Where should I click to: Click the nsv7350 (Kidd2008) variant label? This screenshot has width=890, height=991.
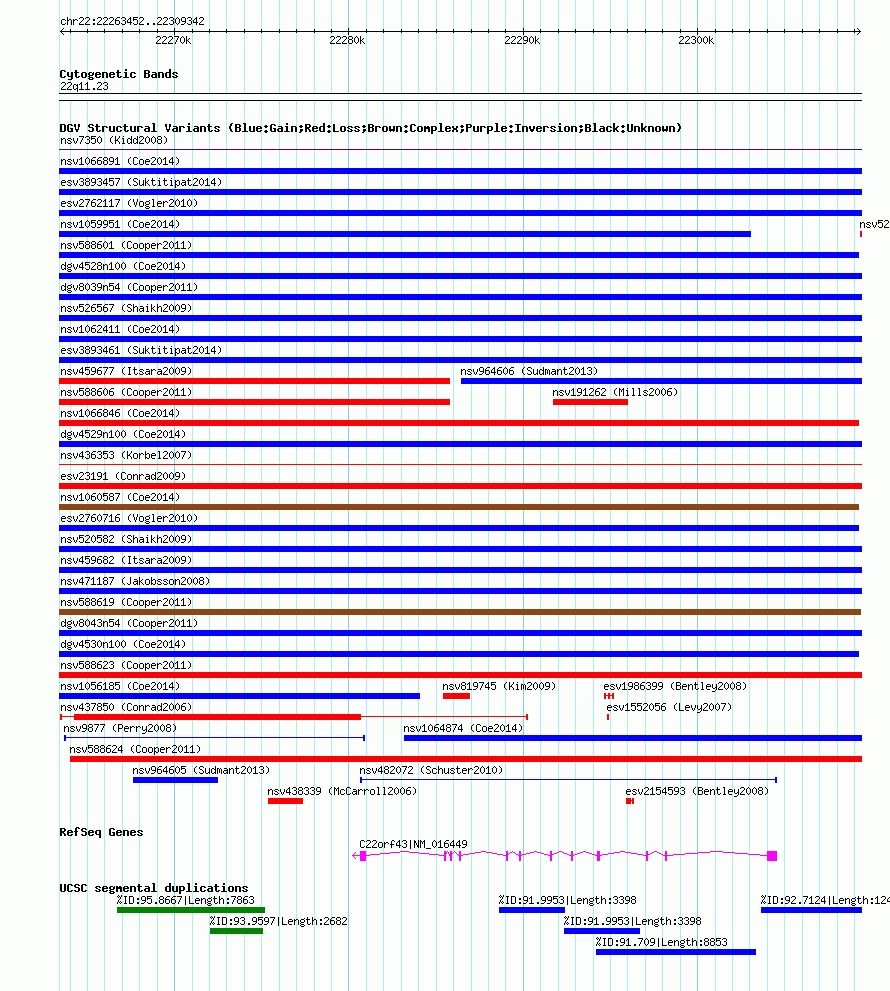114,140
